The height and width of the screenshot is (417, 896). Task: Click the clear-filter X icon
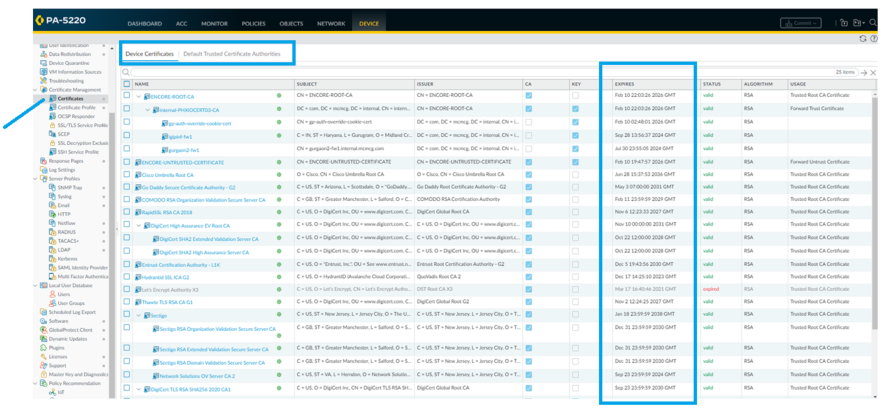pos(873,73)
